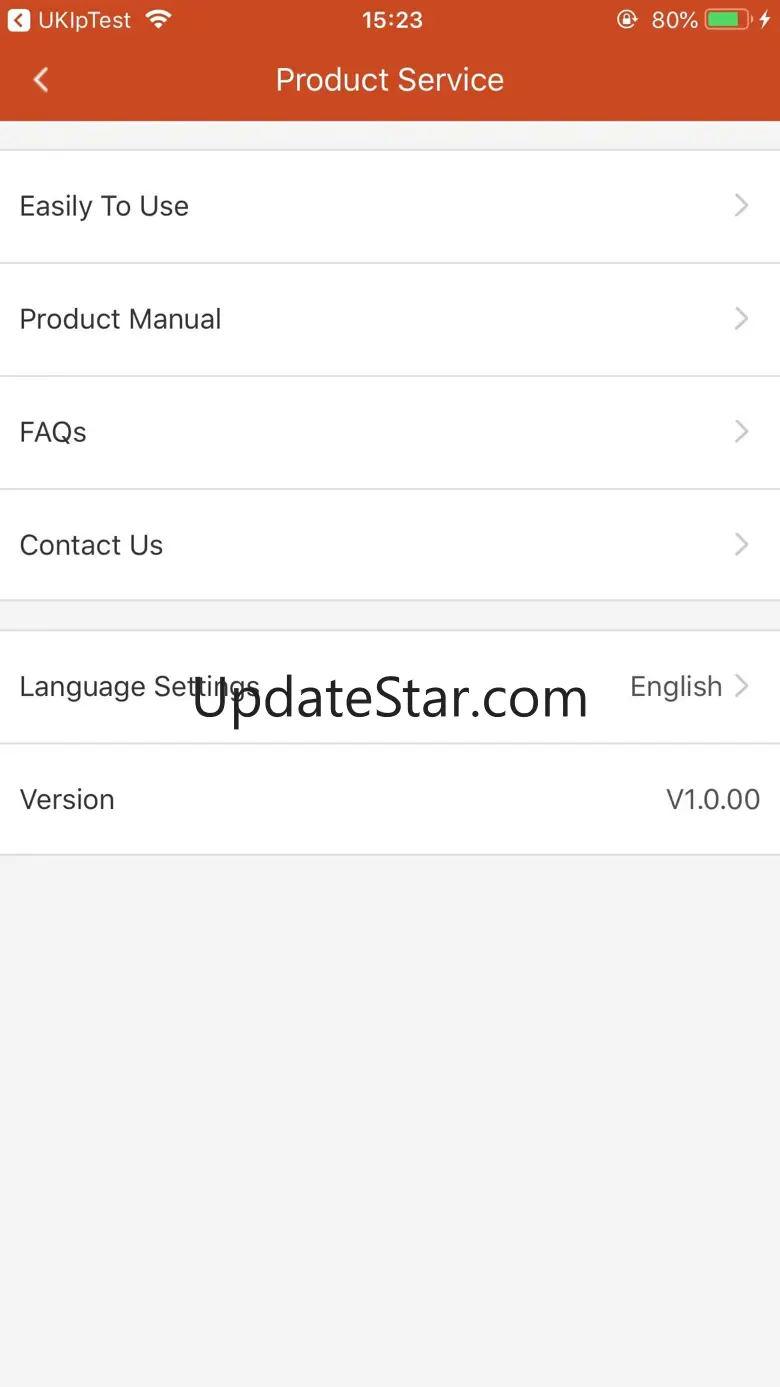This screenshot has width=780, height=1387.
Task: Tap the chevron on Product Manual row
Action: point(741,319)
